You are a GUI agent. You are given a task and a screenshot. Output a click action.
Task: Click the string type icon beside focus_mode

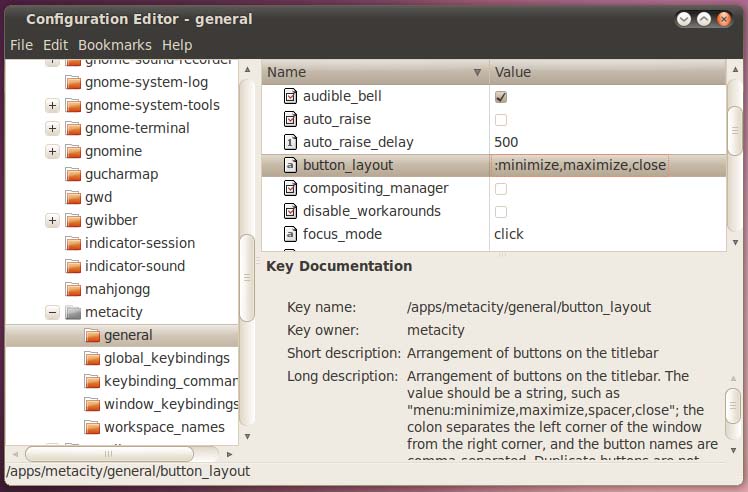[x=291, y=234]
